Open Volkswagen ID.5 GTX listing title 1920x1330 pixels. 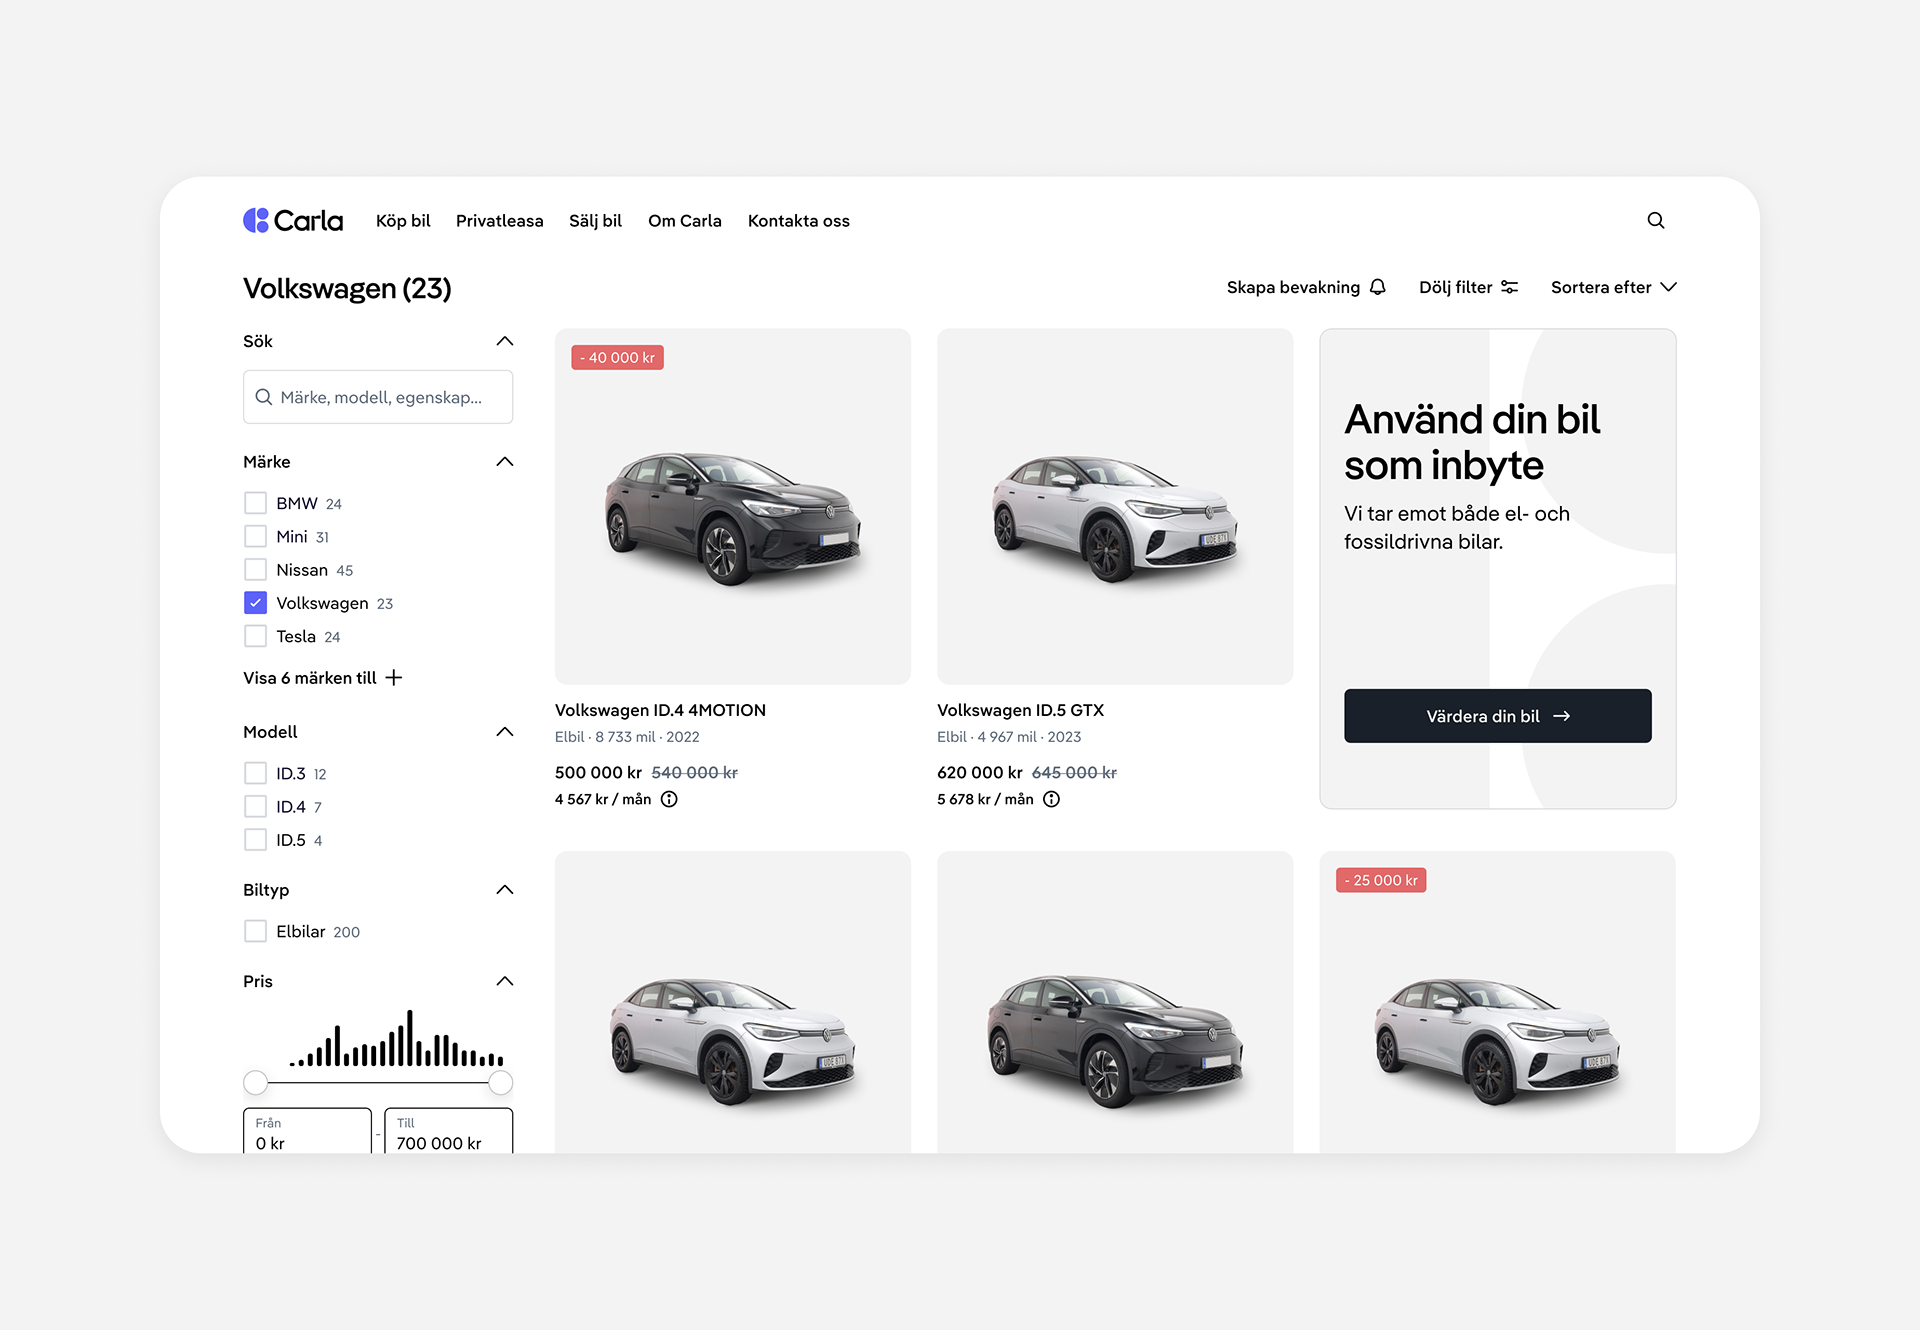pos(1020,710)
